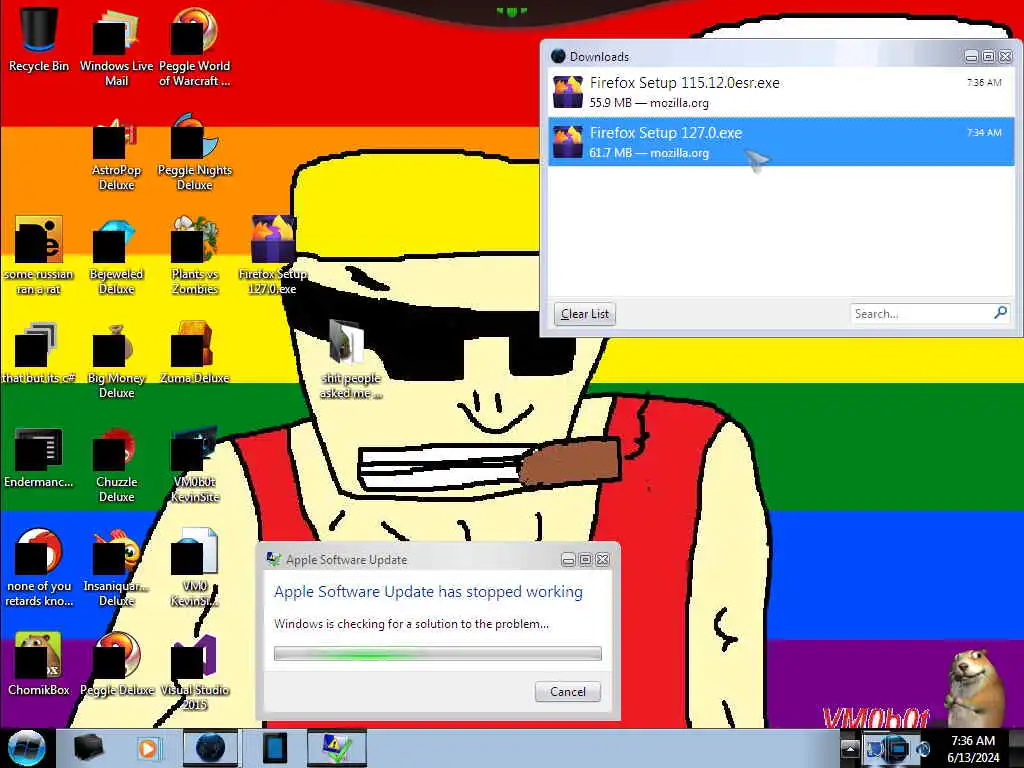This screenshot has width=1024, height=768.
Task: Select AstroPop Deluxe desktop icon
Action: pyautogui.click(x=116, y=152)
